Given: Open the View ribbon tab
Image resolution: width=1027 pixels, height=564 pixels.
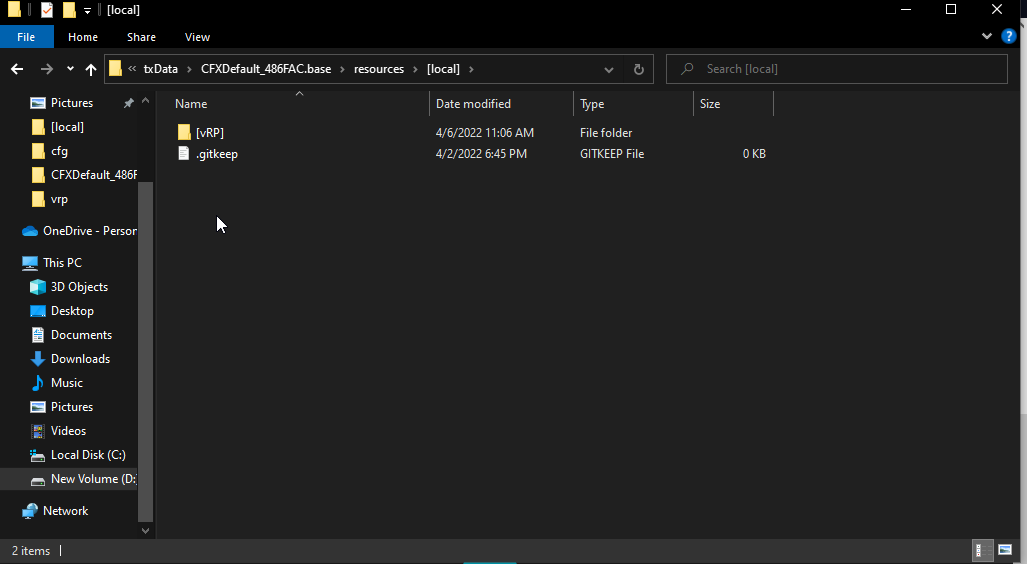Looking at the screenshot, I should click(x=197, y=37).
